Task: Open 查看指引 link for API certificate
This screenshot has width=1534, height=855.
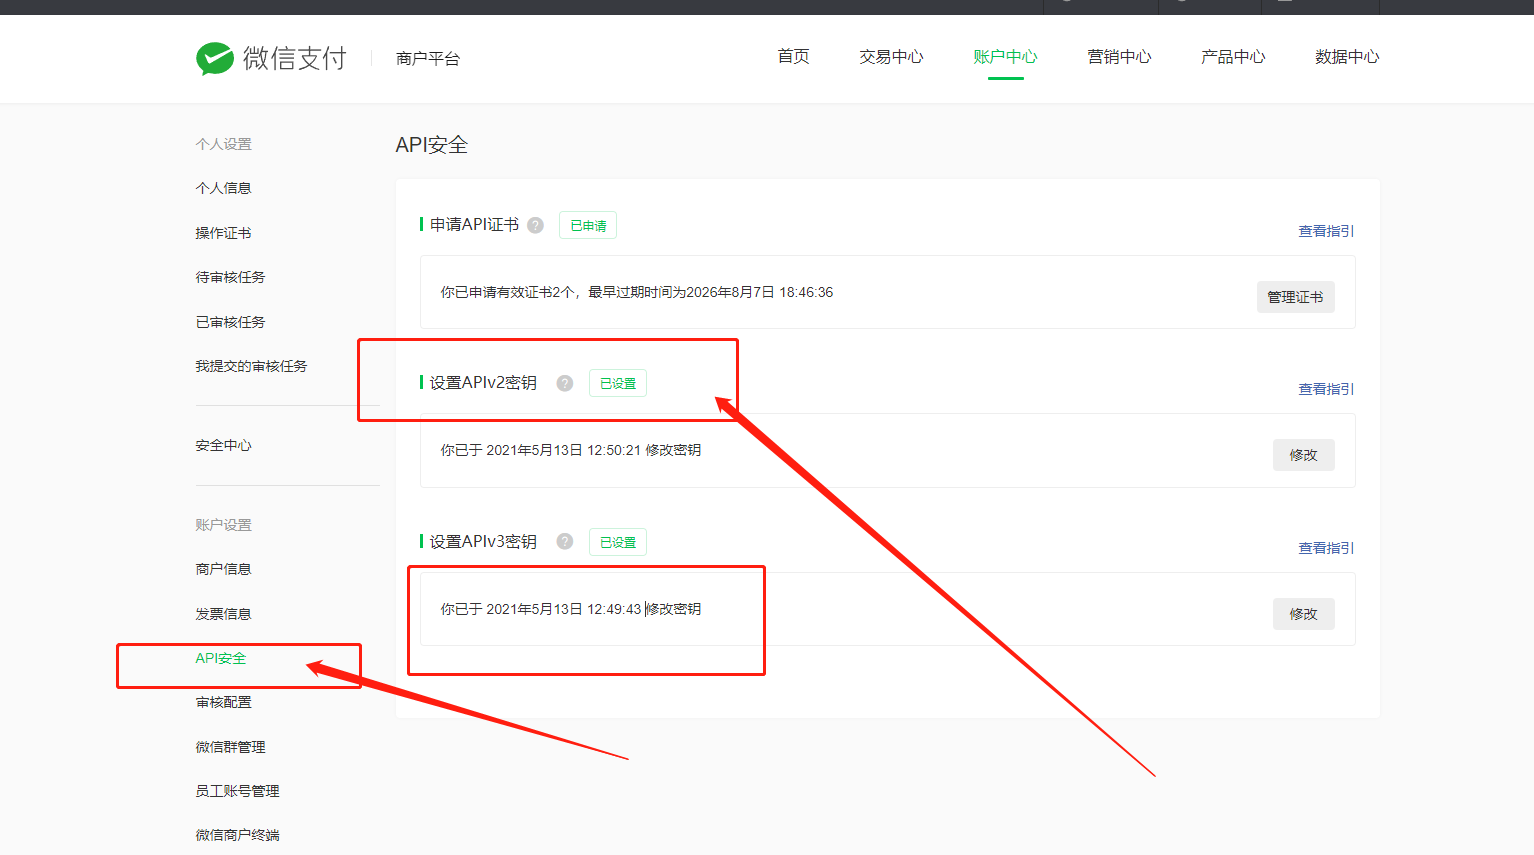Action: point(1326,231)
